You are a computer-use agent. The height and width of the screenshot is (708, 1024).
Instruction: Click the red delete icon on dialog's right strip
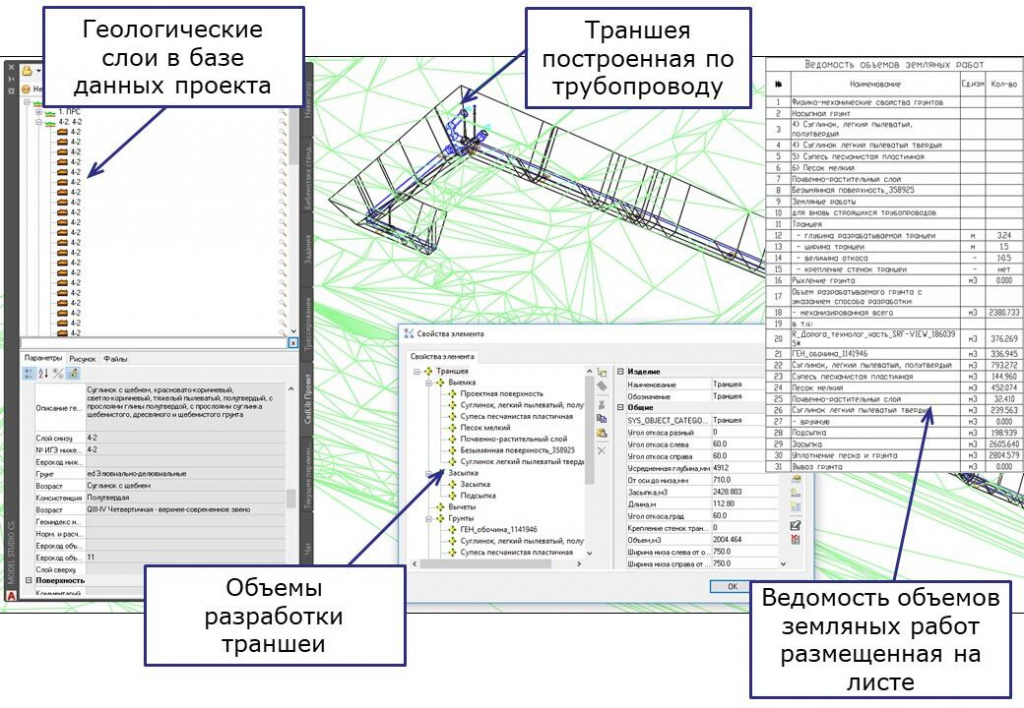click(x=795, y=539)
